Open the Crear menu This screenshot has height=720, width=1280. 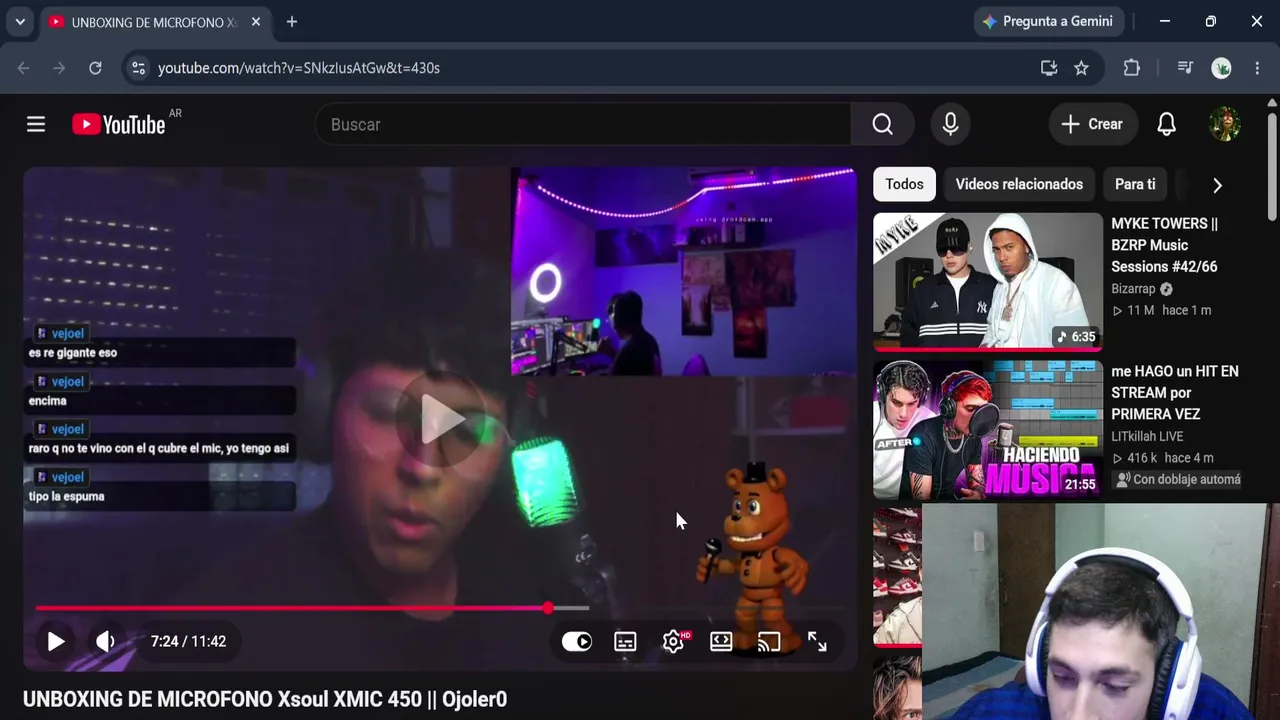click(1092, 124)
